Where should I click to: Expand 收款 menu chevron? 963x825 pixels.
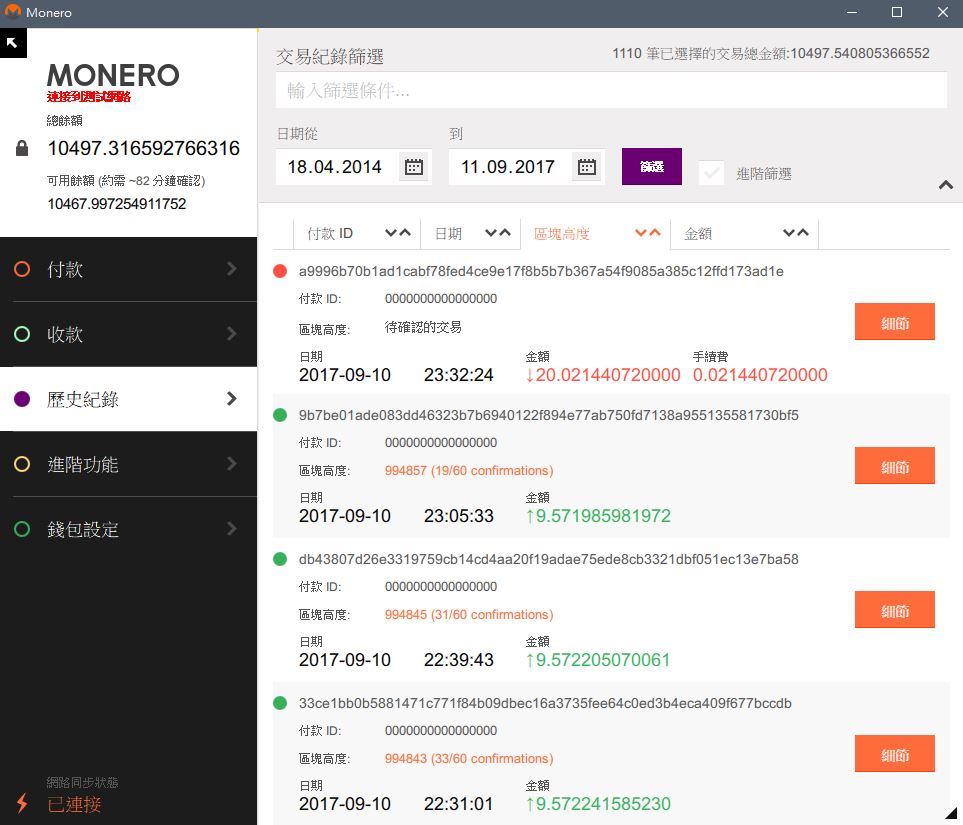click(x=232, y=334)
